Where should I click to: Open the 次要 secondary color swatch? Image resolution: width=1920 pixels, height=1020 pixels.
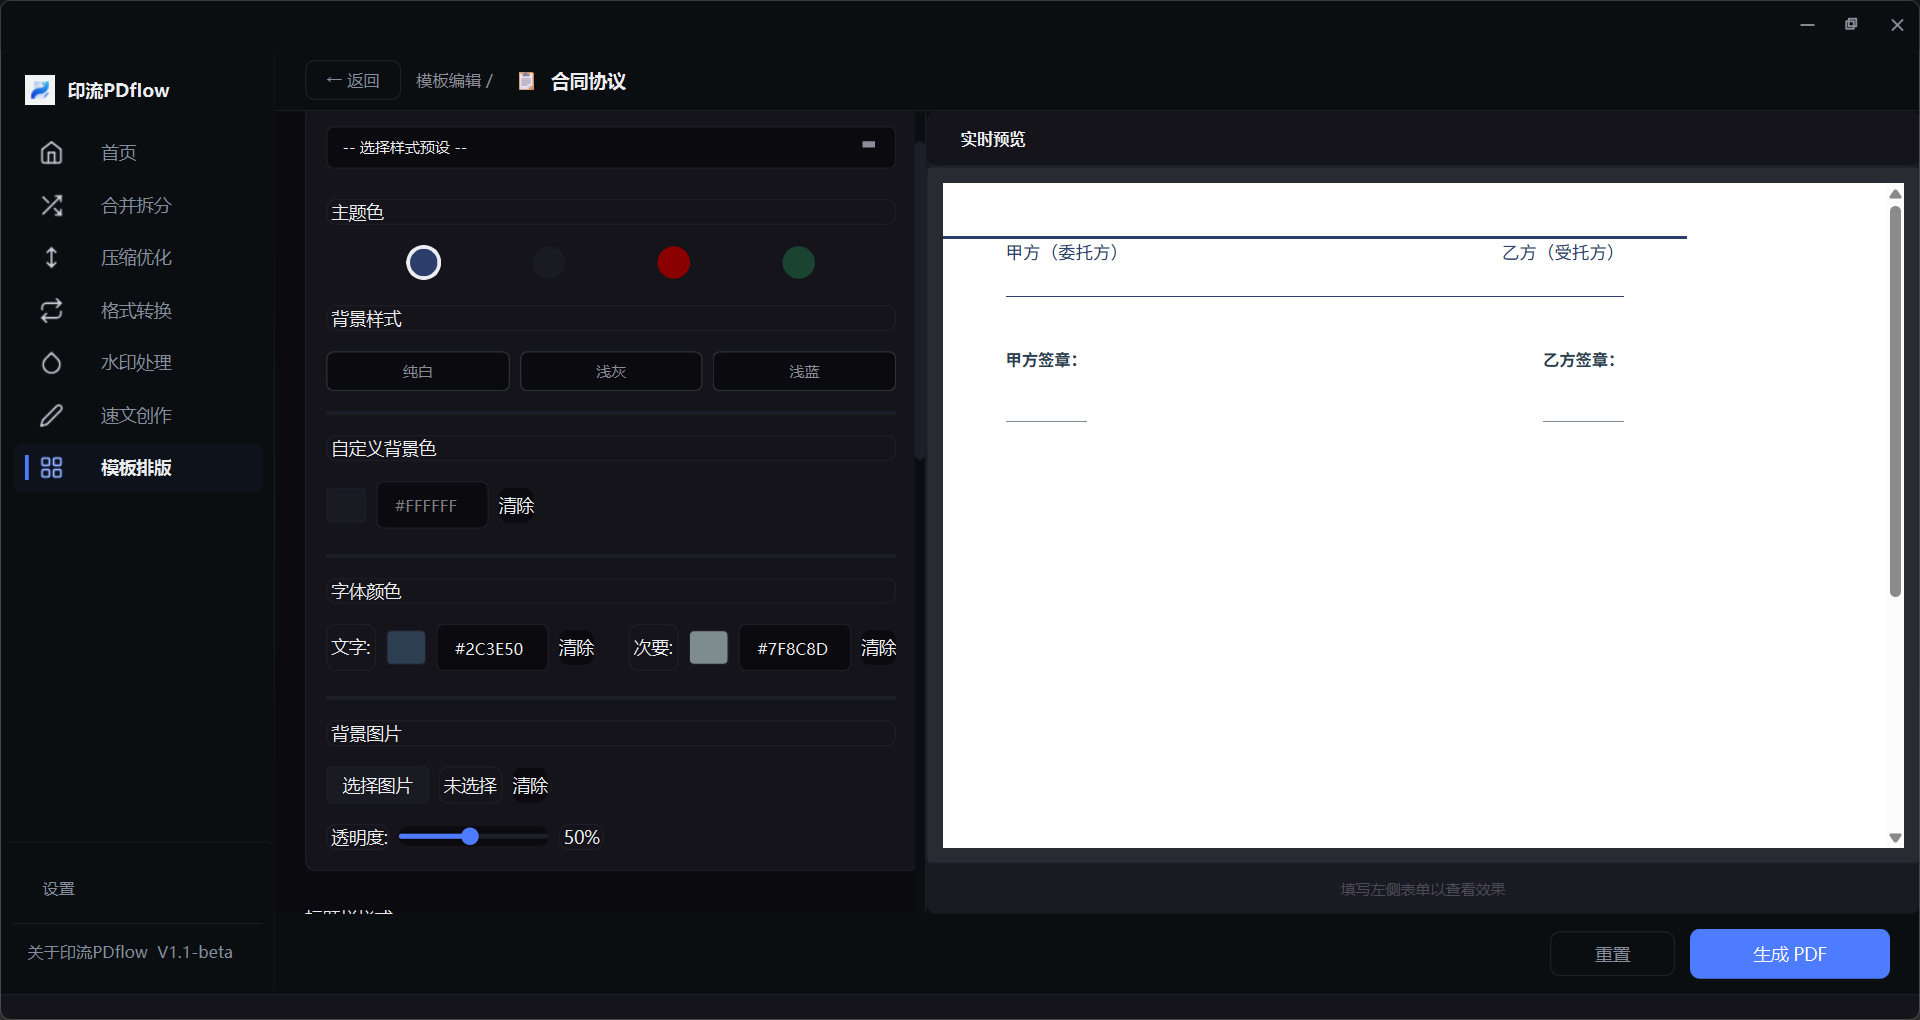[x=709, y=647]
